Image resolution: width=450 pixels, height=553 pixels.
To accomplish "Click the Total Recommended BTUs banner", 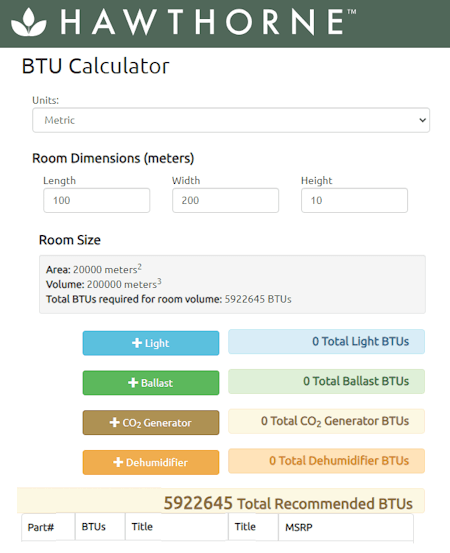I will pos(221,501).
